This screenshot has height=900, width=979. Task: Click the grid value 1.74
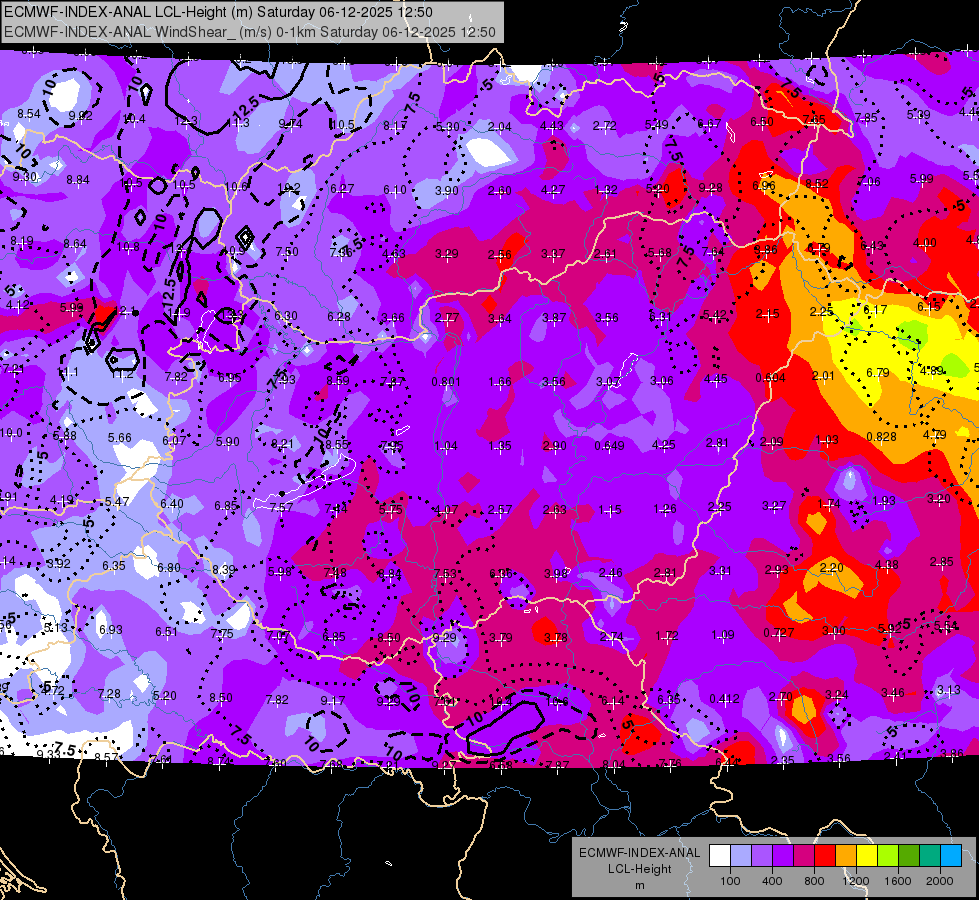click(829, 504)
